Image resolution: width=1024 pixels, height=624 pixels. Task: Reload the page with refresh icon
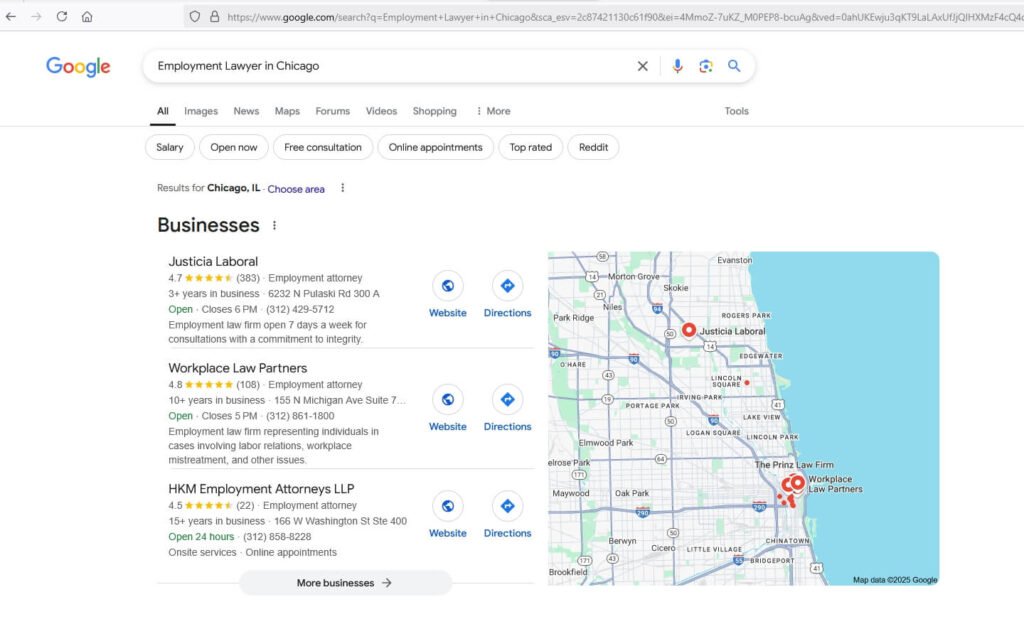(x=61, y=16)
